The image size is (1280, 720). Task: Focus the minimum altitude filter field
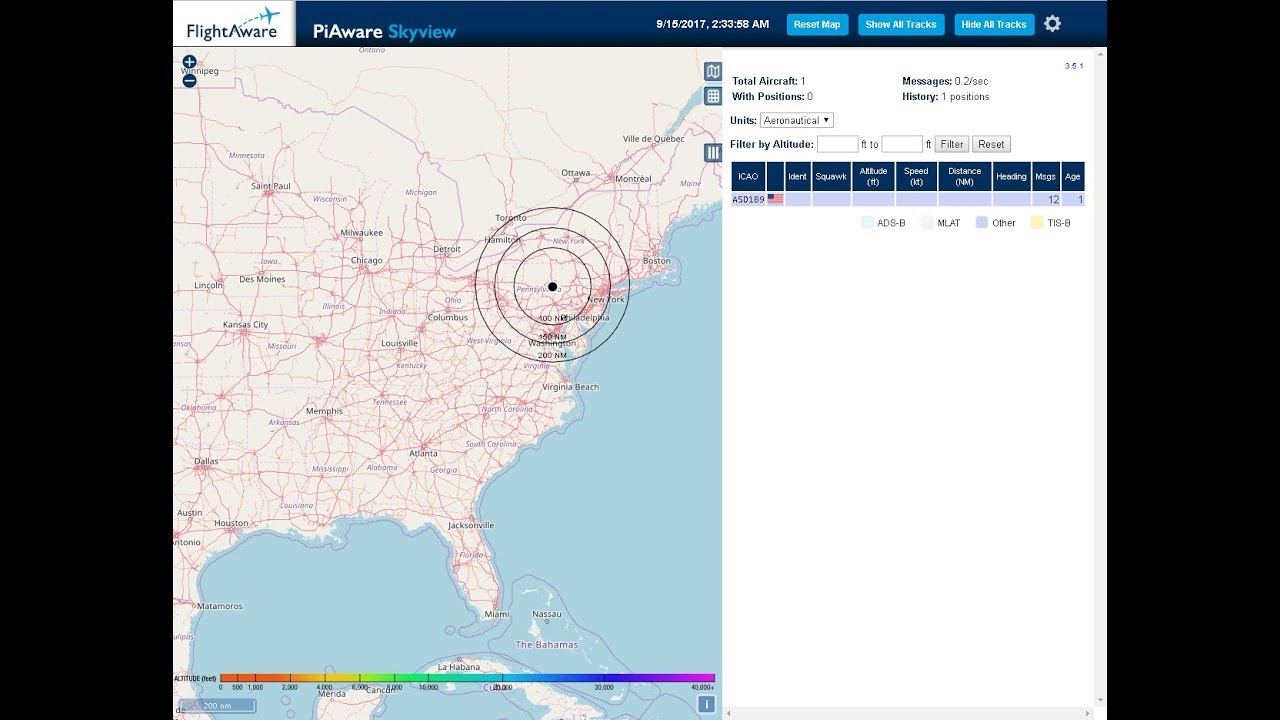(x=838, y=144)
